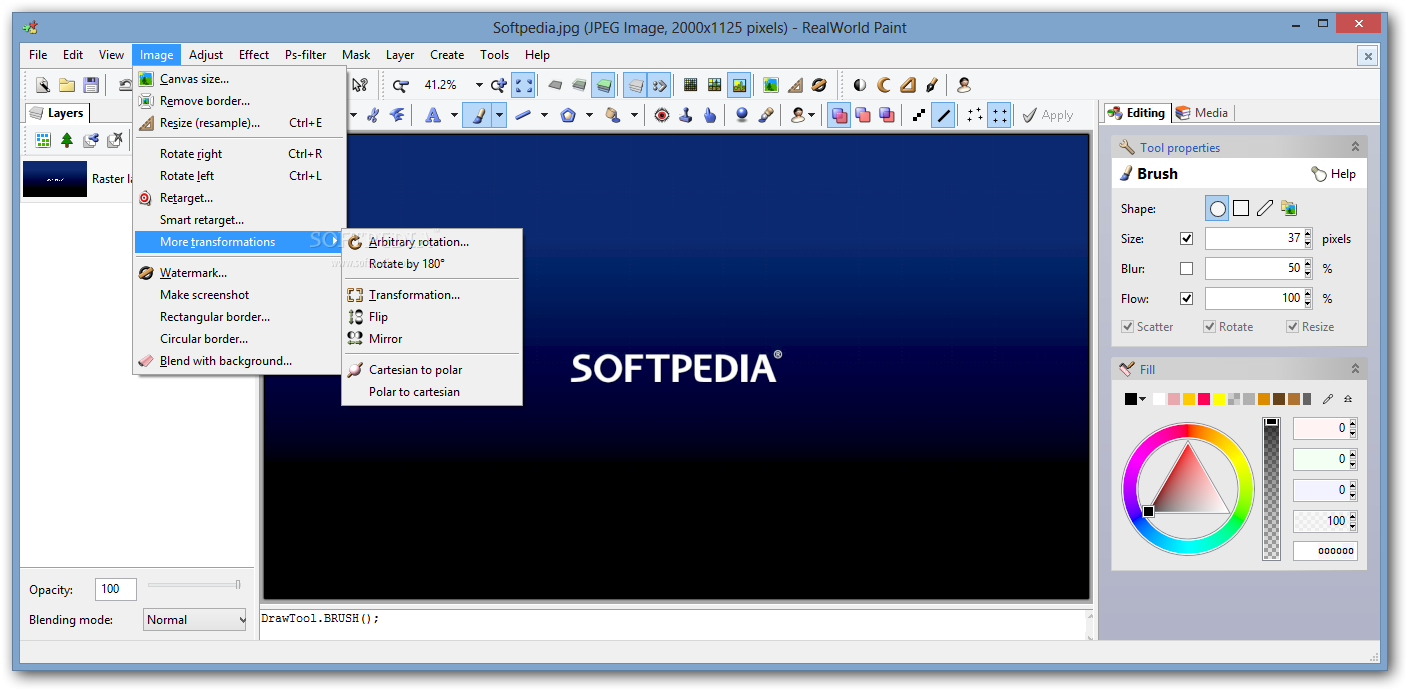
Task: Expand the Brush tool dropdown arrow
Action: tap(498, 115)
